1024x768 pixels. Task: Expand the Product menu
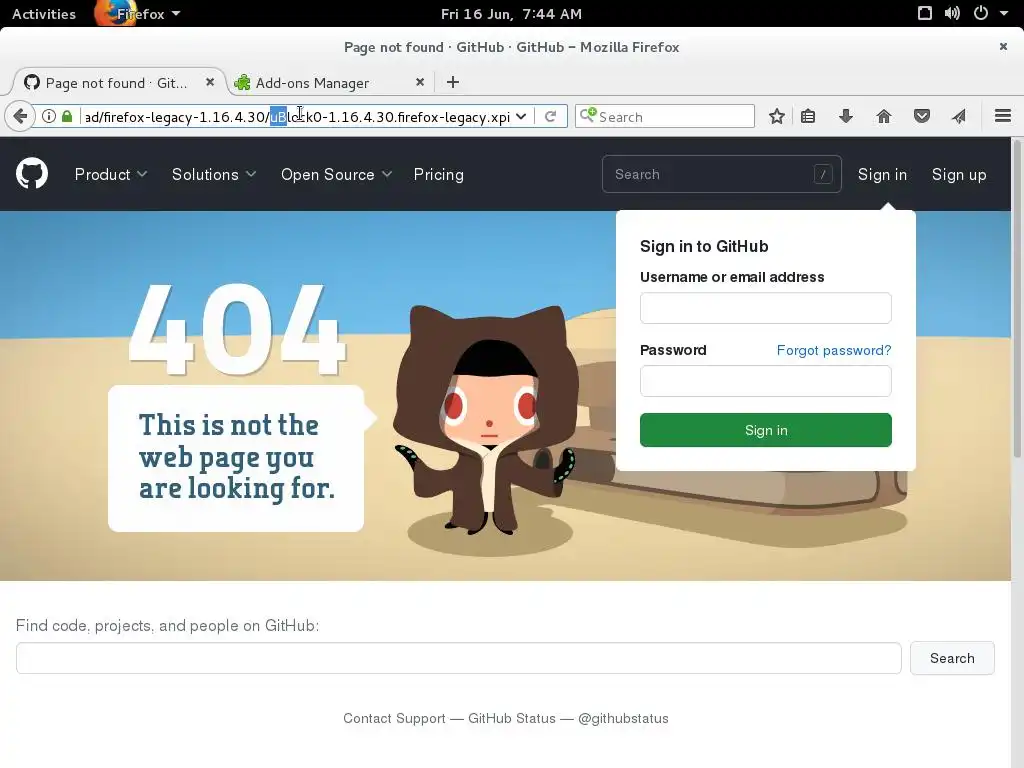[111, 174]
